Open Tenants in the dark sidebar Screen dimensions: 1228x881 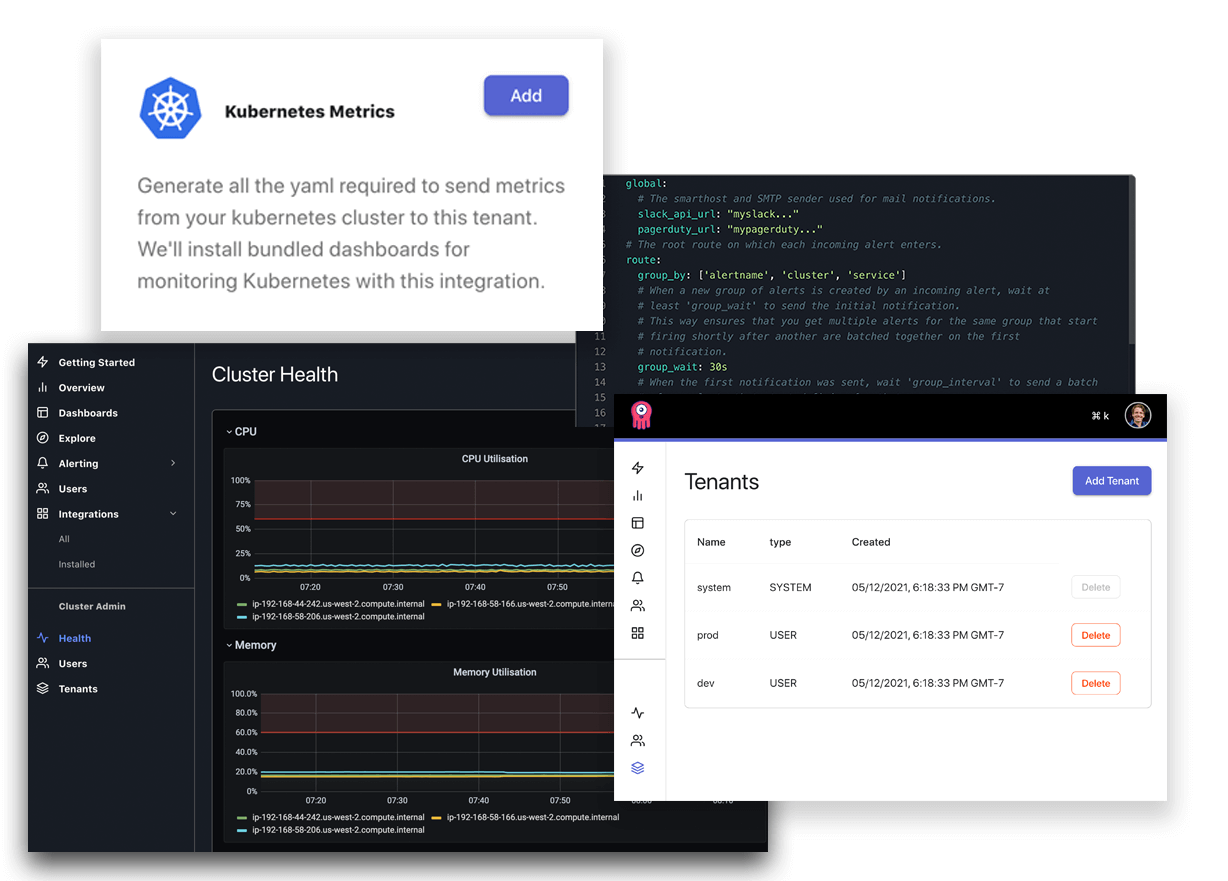pos(78,689)
